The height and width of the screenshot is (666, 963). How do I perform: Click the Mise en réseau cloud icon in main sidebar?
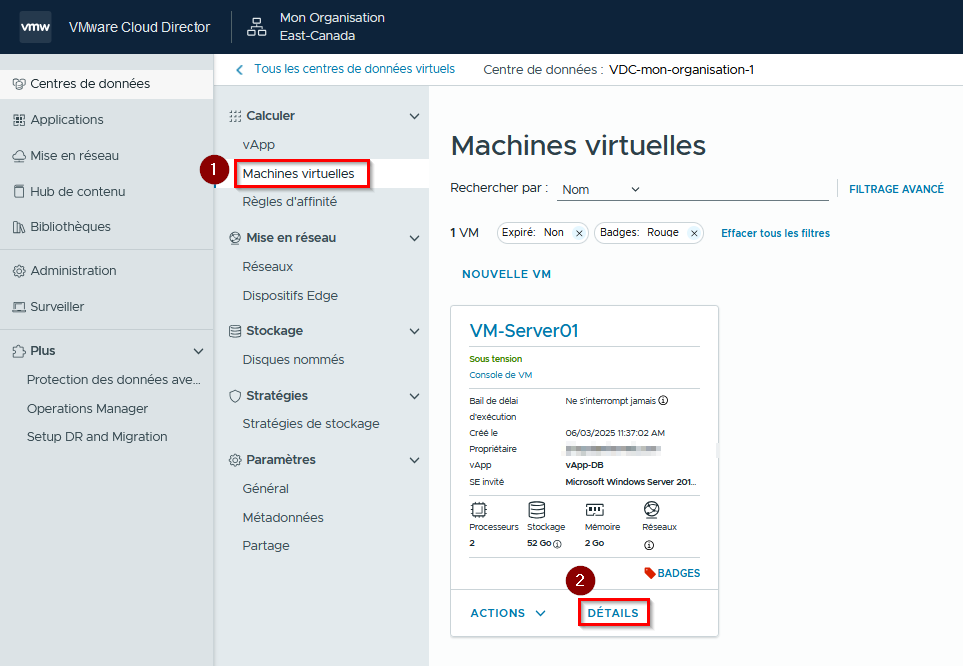(19, 156)
